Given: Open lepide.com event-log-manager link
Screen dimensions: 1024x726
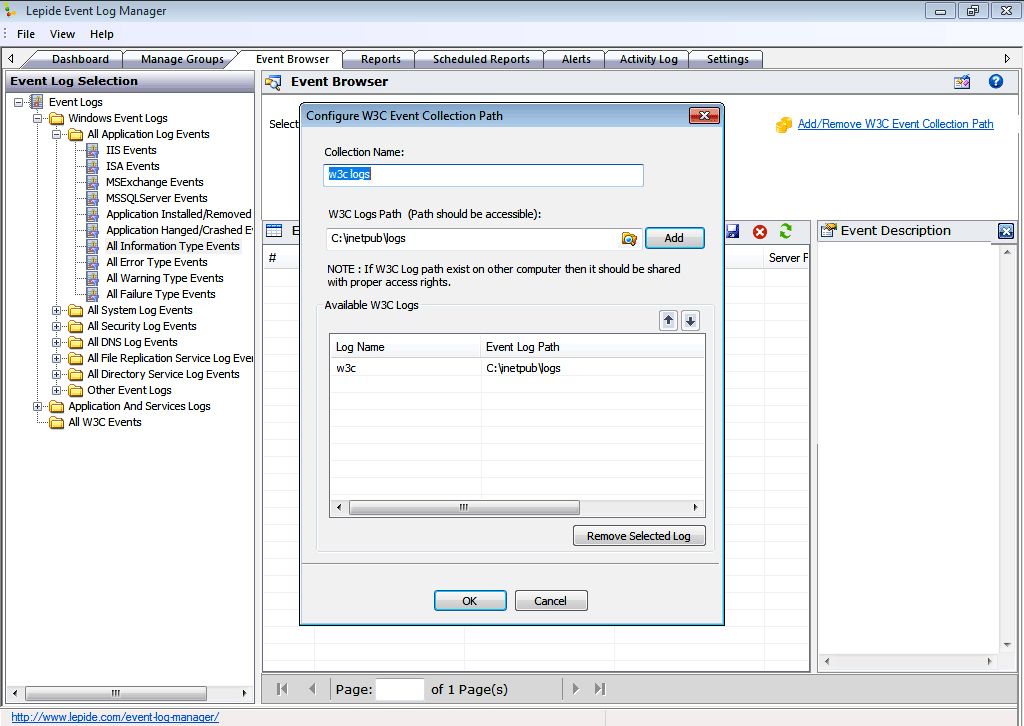Looking at the screenshot, I should (x=115, y=717).
